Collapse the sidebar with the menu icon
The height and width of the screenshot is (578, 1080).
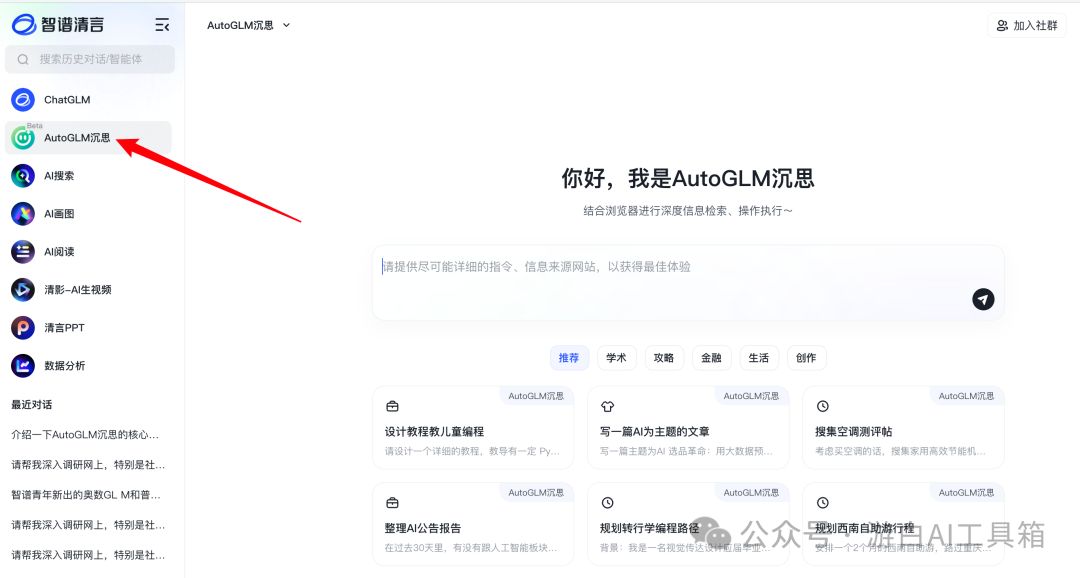tap(162, 25)
